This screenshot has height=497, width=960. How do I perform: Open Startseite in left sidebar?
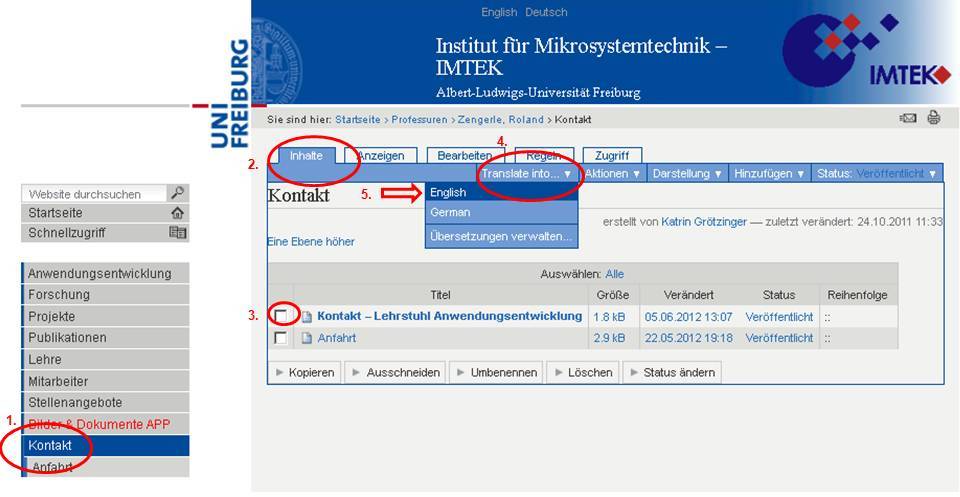pos(105,213)
